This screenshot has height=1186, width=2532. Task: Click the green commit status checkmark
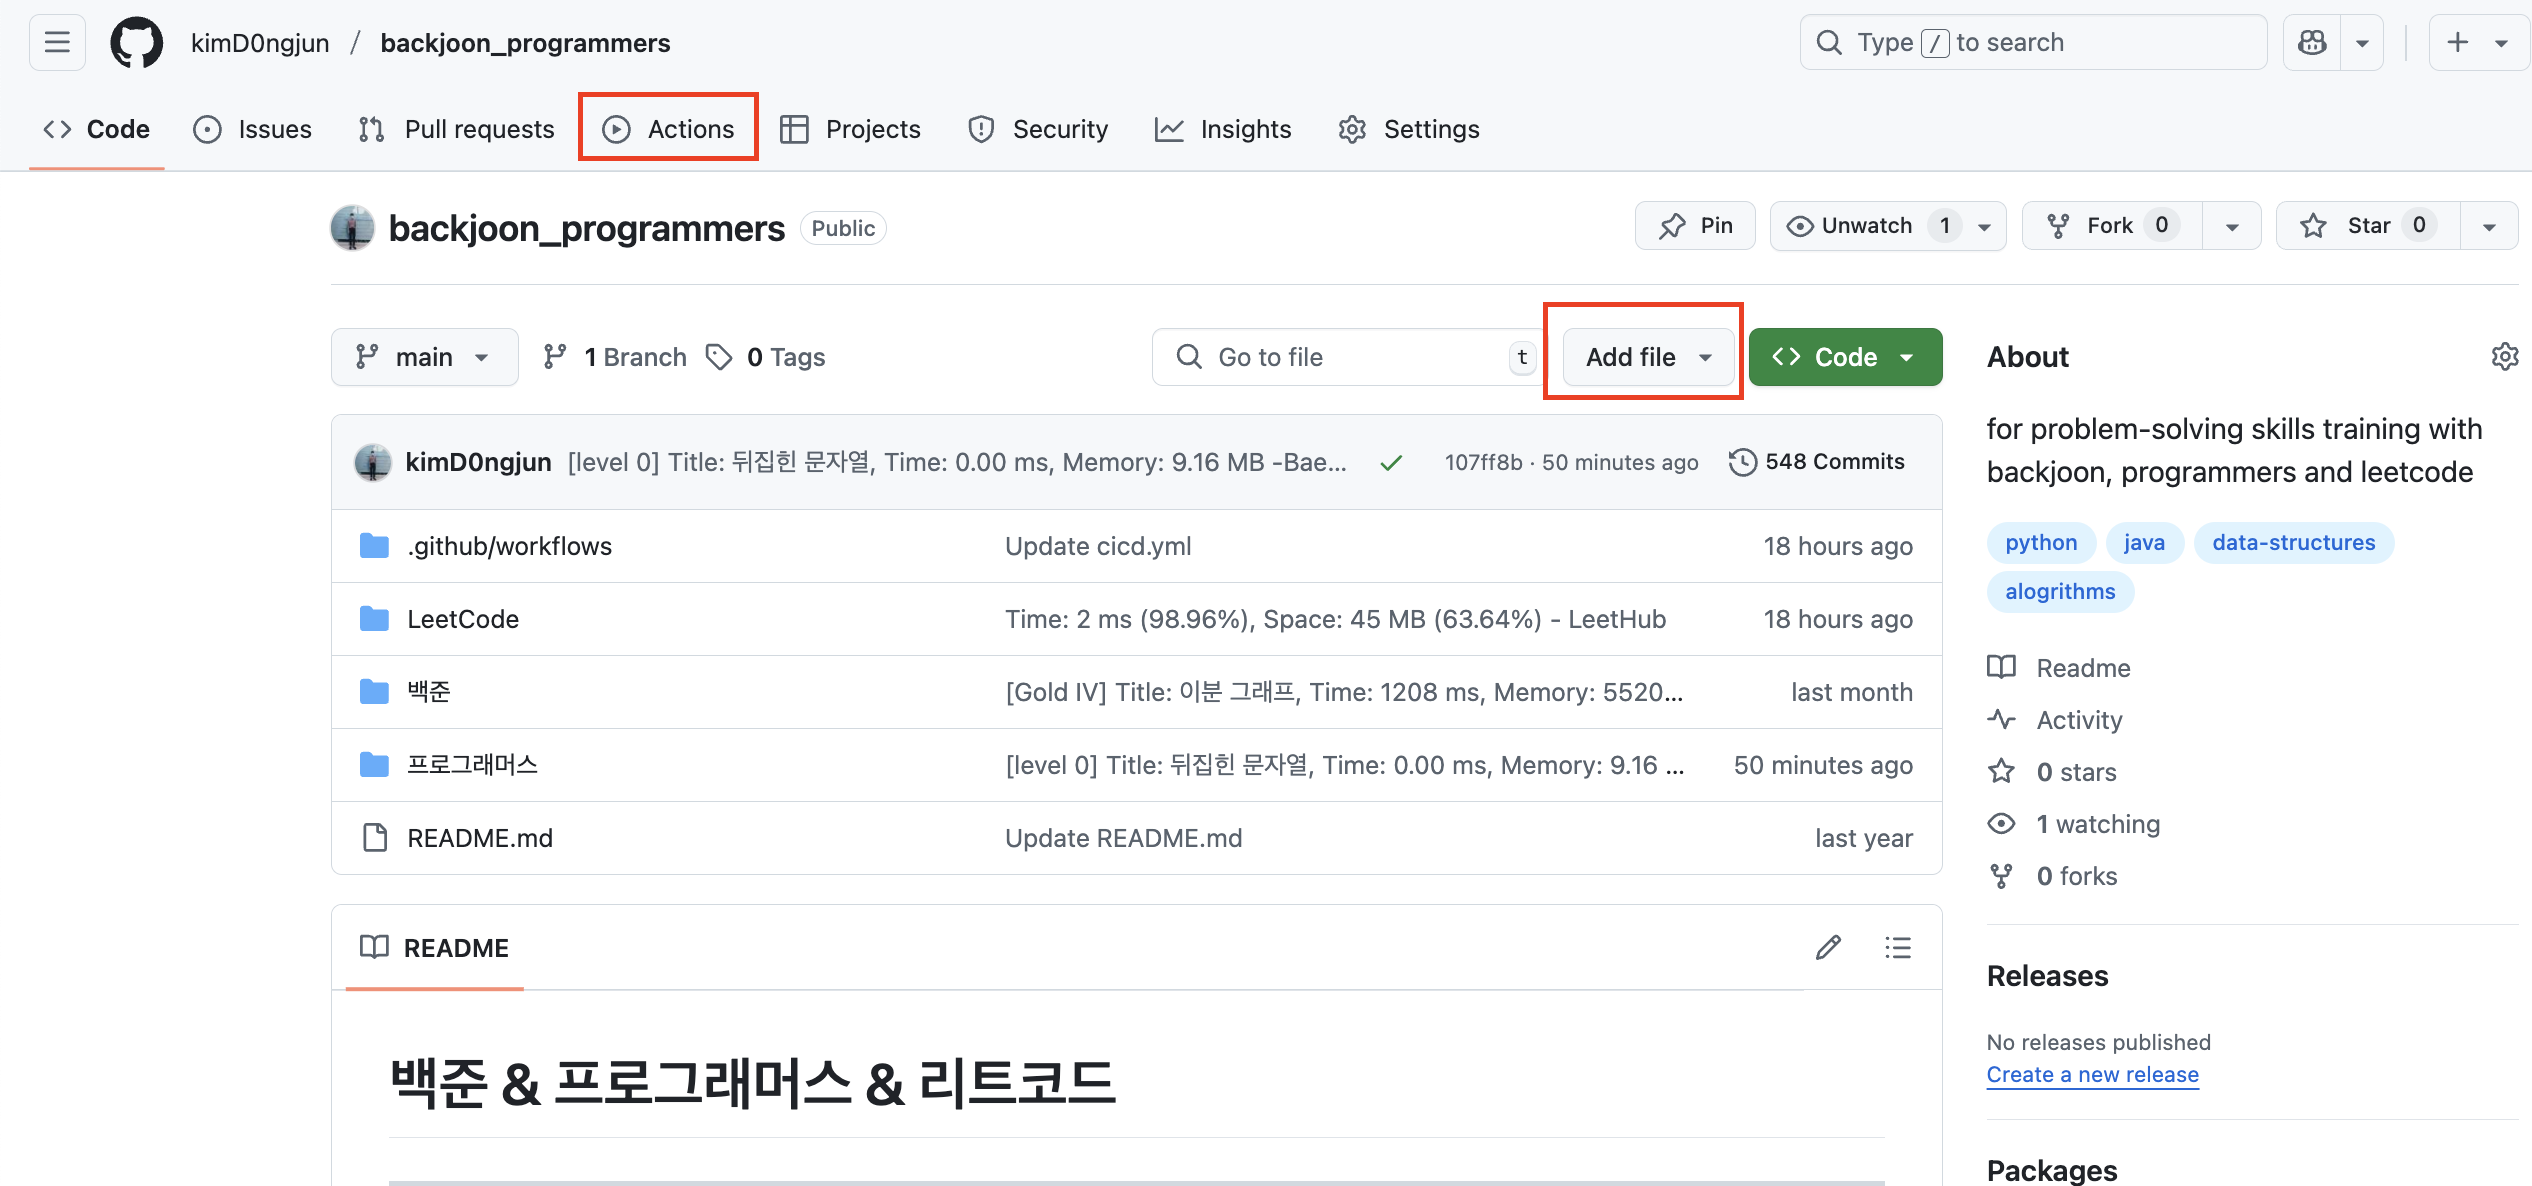click(1391, 462)
